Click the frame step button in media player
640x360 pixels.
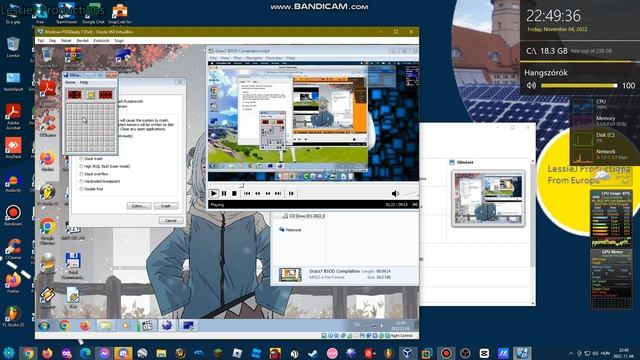click(291, 193)
